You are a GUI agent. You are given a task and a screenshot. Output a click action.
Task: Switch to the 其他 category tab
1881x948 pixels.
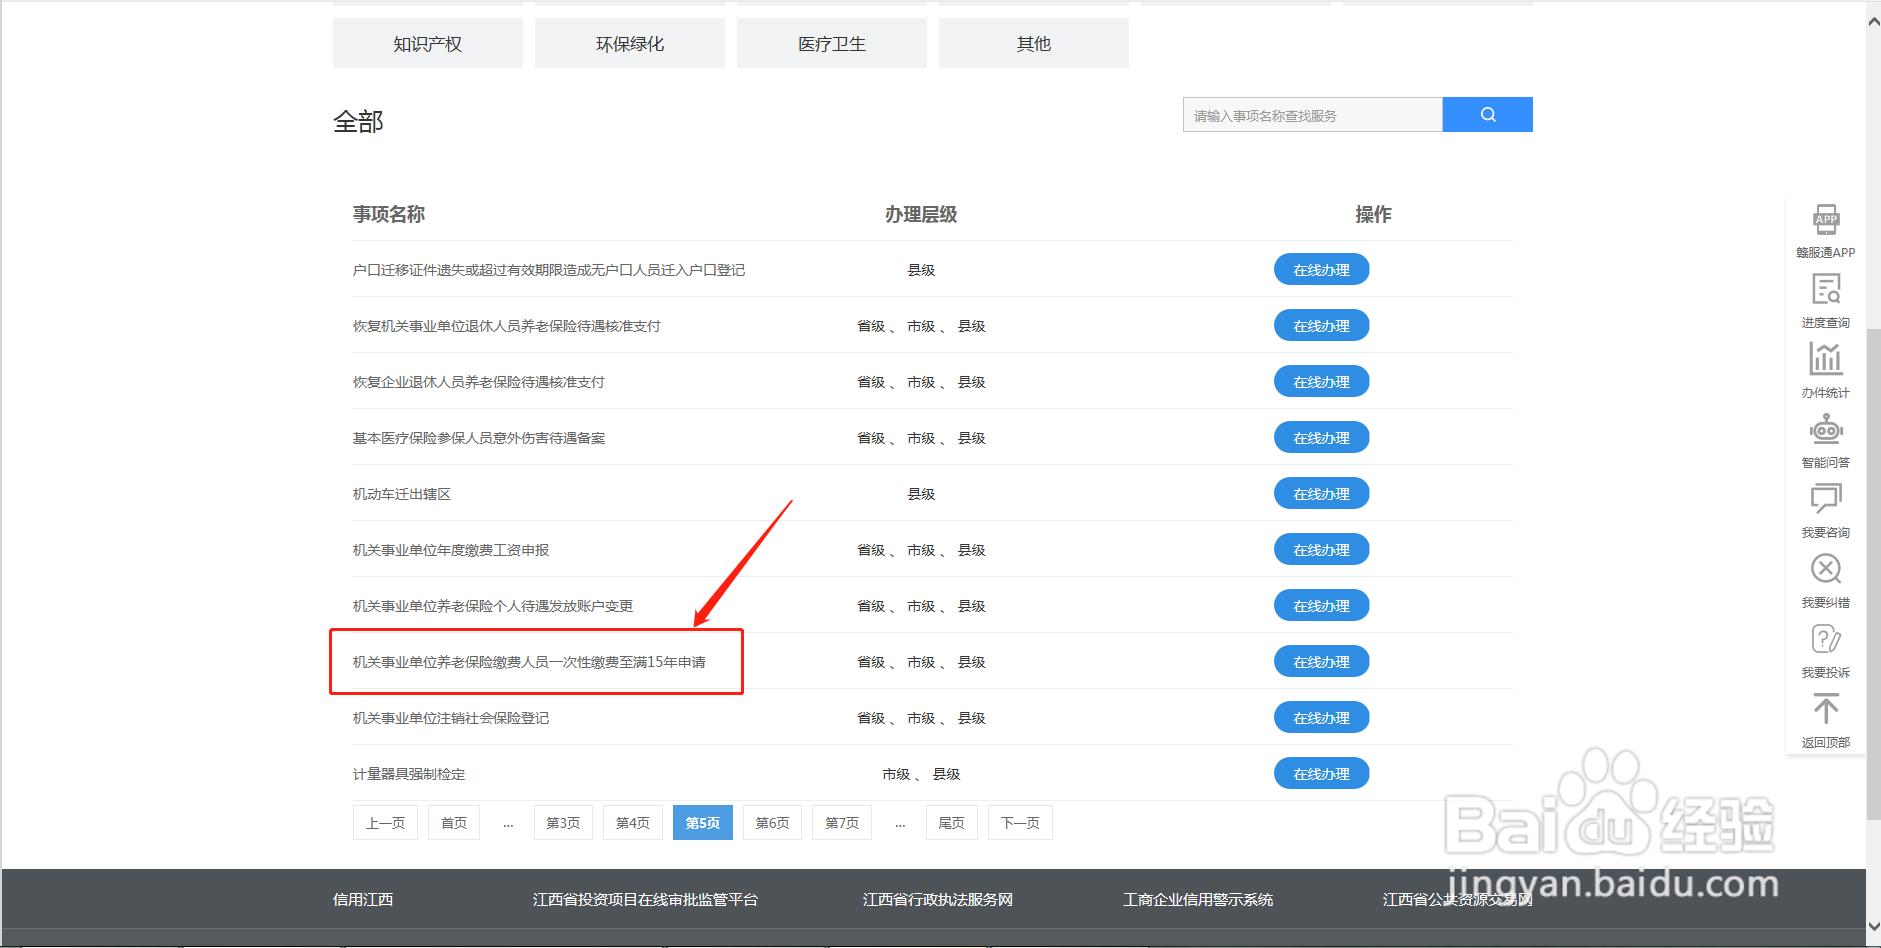point(1033,43)
